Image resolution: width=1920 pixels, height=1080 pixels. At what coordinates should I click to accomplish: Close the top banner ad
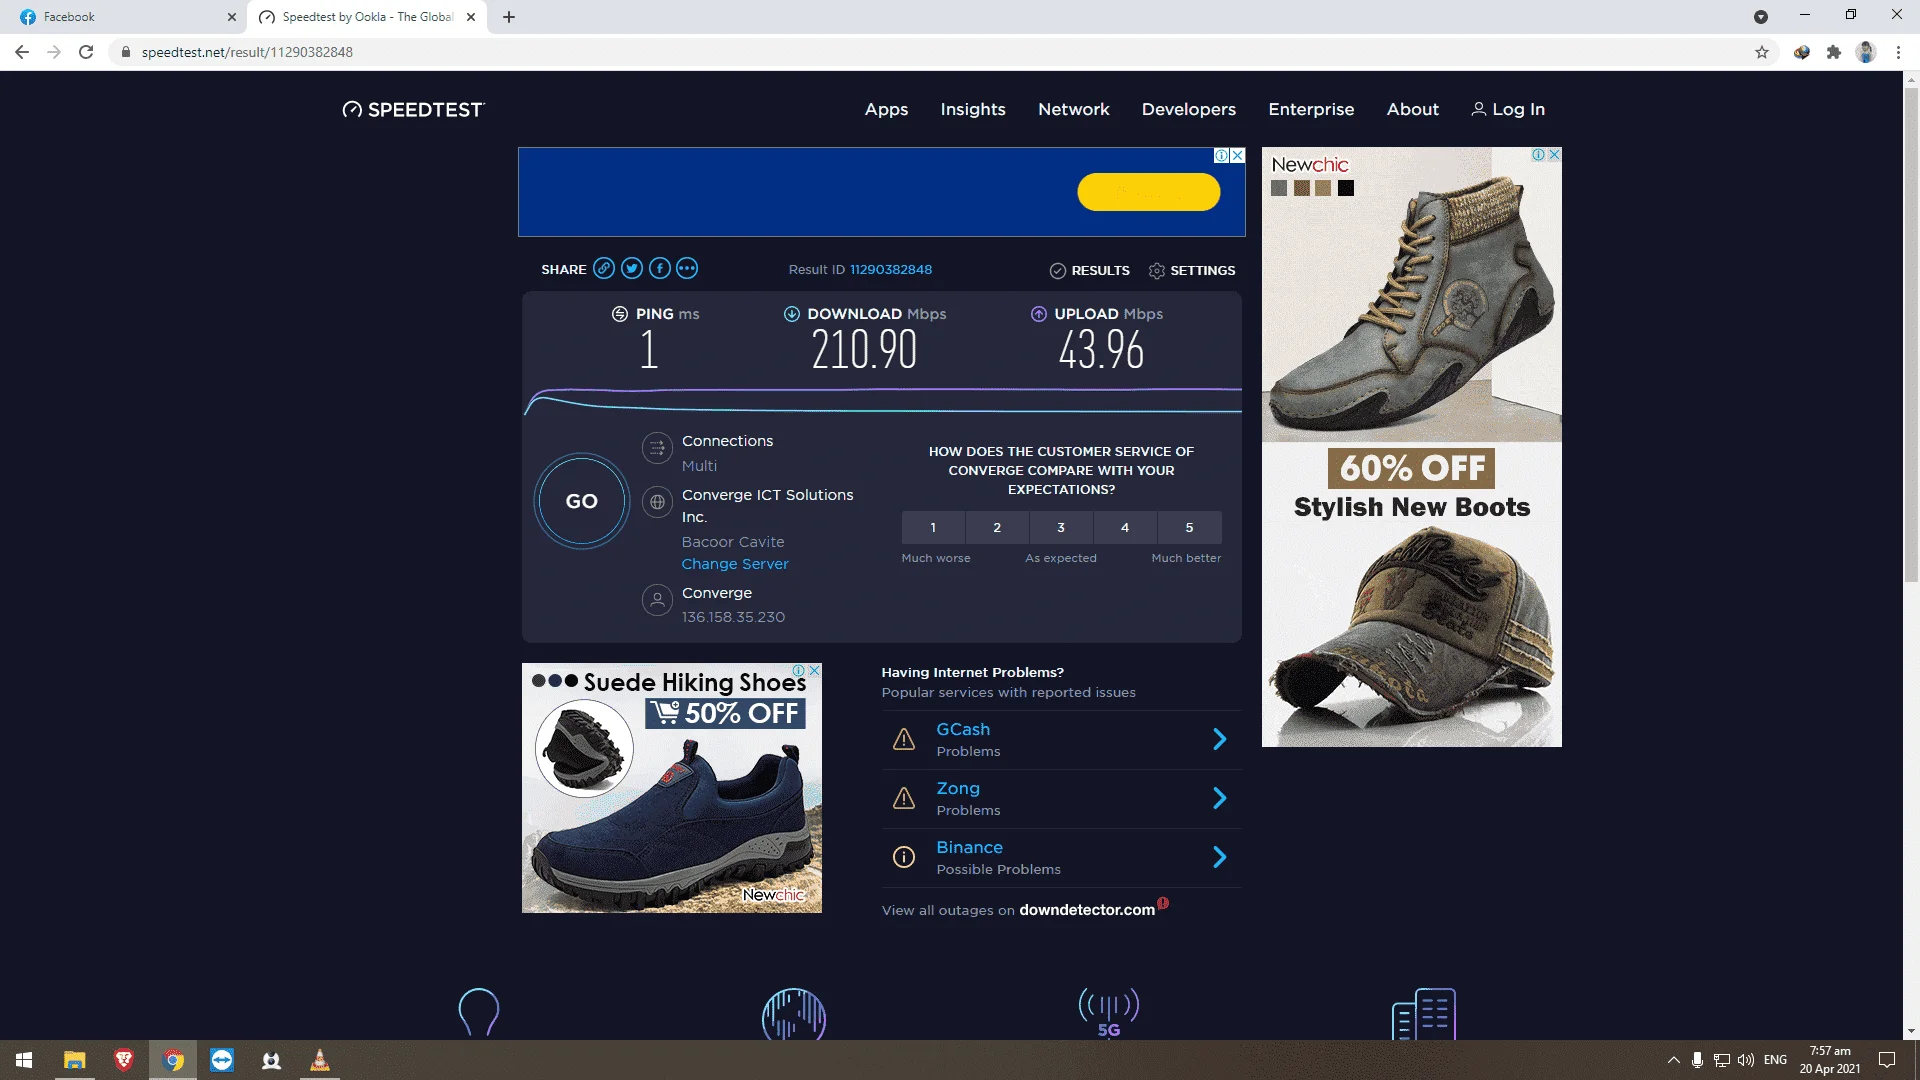(x=1238, y=155)
